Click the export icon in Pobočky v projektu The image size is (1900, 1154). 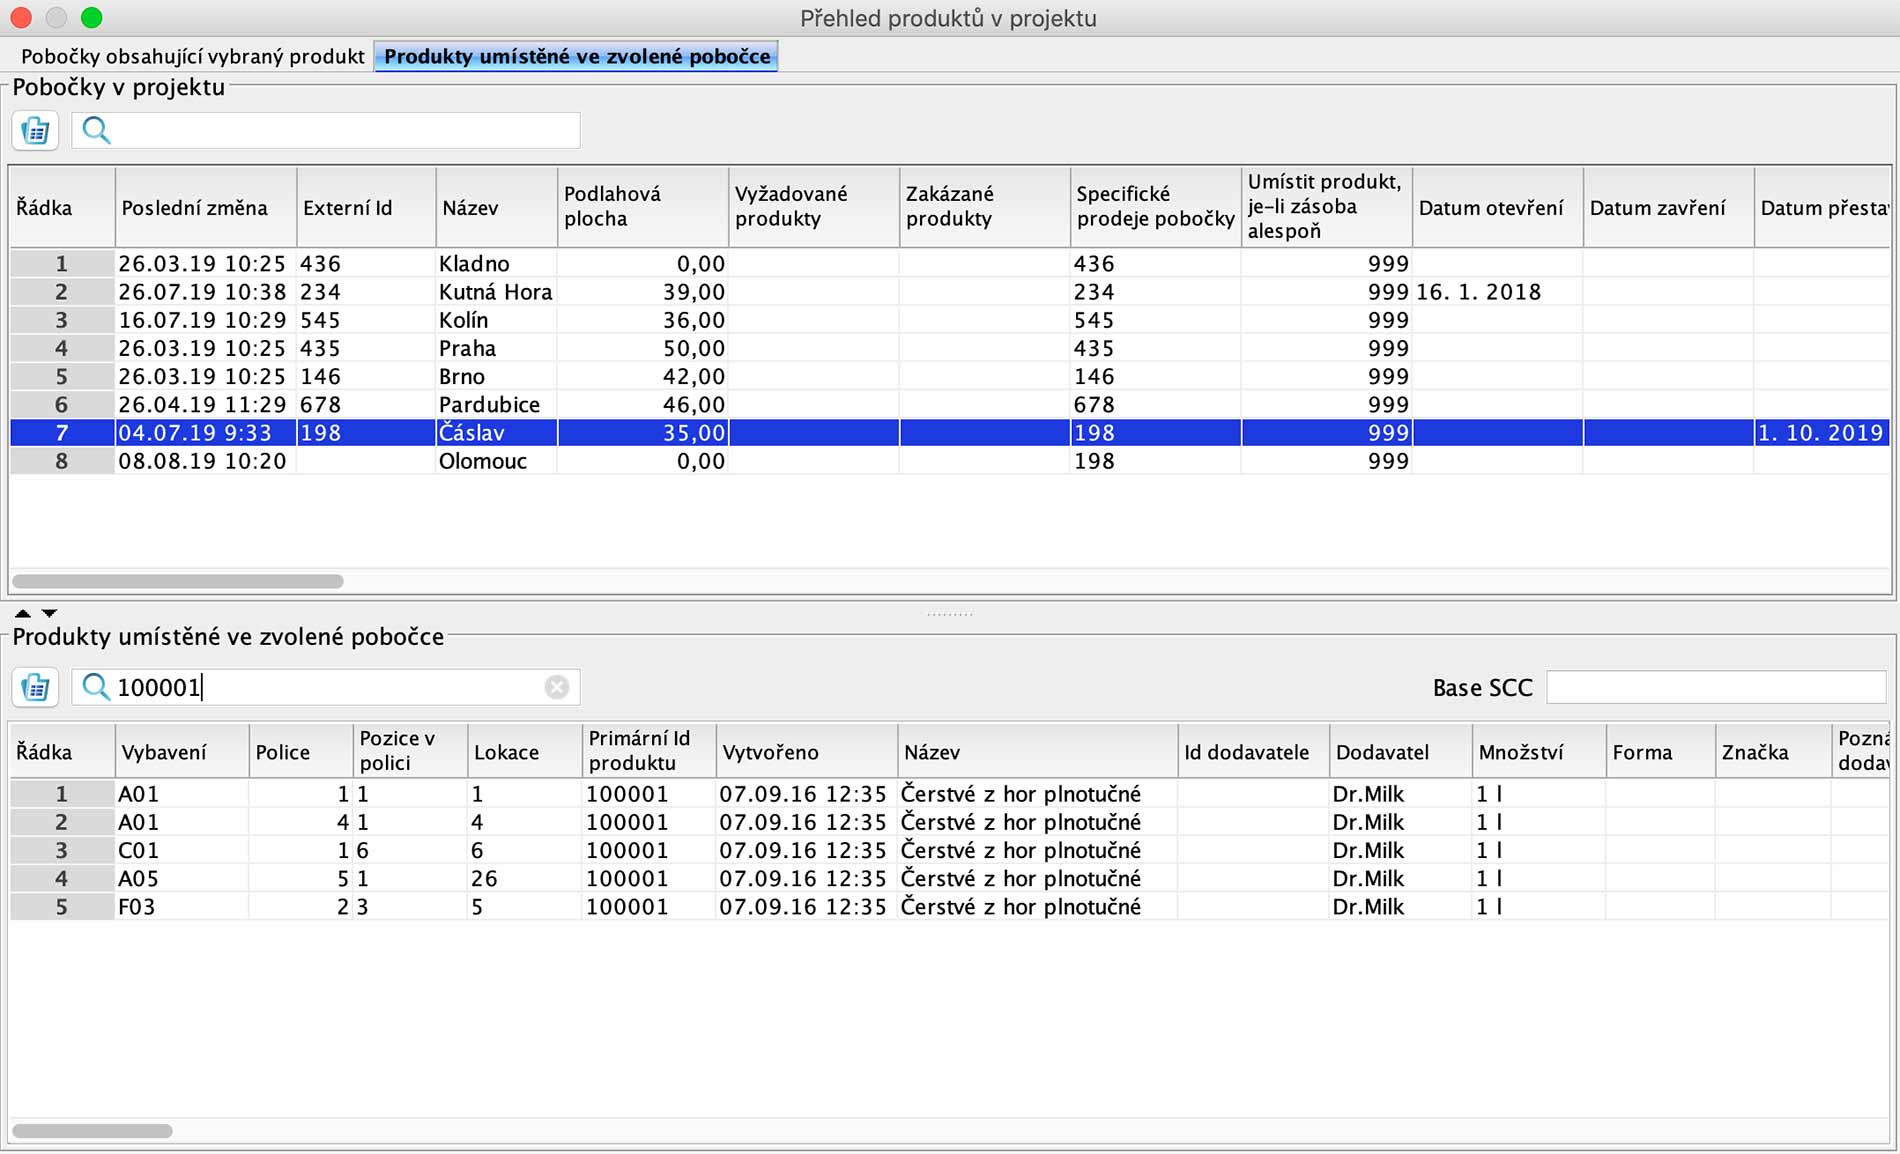pos(36,130)
